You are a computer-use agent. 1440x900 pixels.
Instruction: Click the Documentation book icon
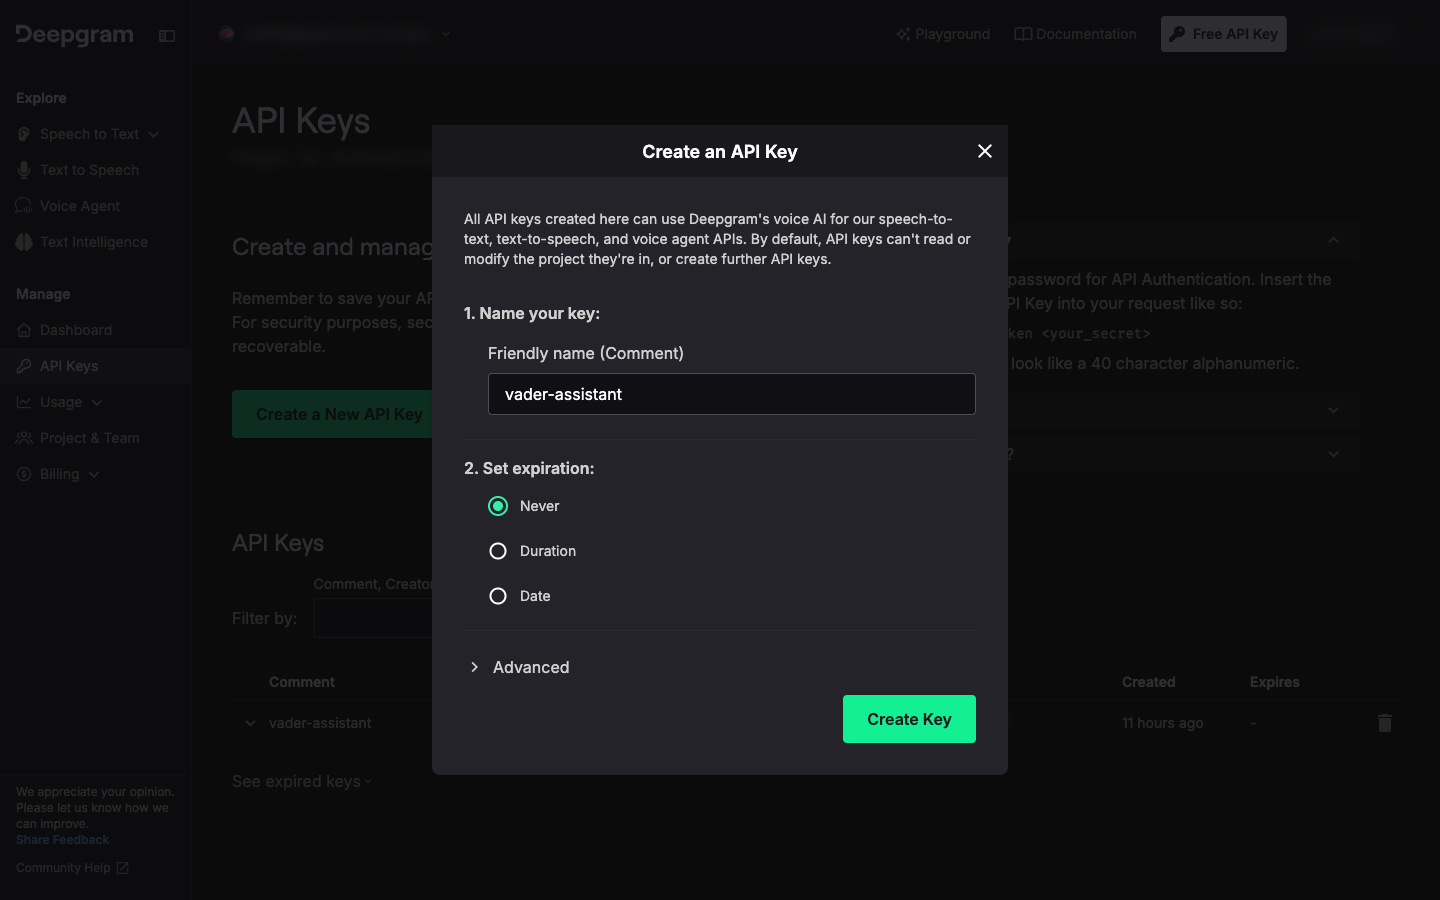(x=1023, y=34)
